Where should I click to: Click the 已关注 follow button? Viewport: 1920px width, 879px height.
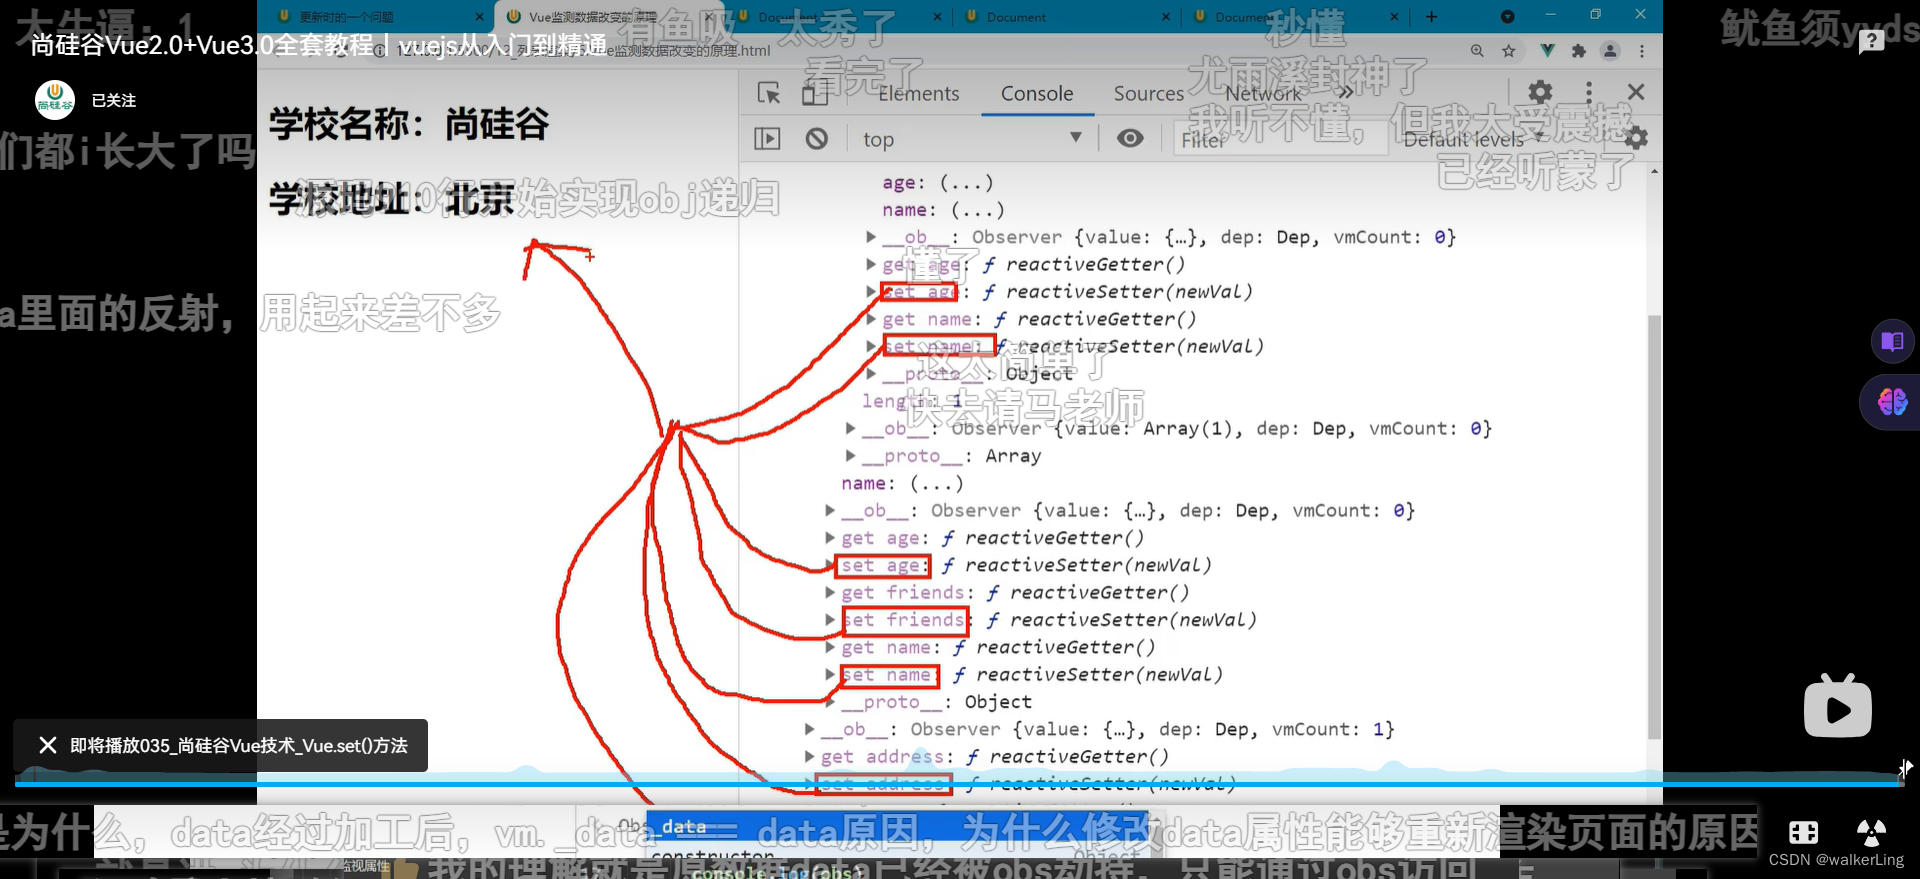coord(114,100)
